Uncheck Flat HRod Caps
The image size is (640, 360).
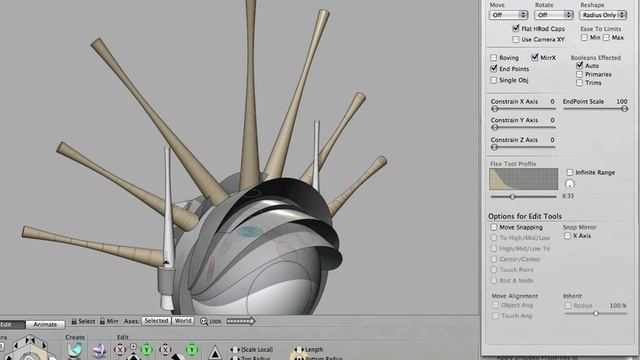tap(516, 29)
